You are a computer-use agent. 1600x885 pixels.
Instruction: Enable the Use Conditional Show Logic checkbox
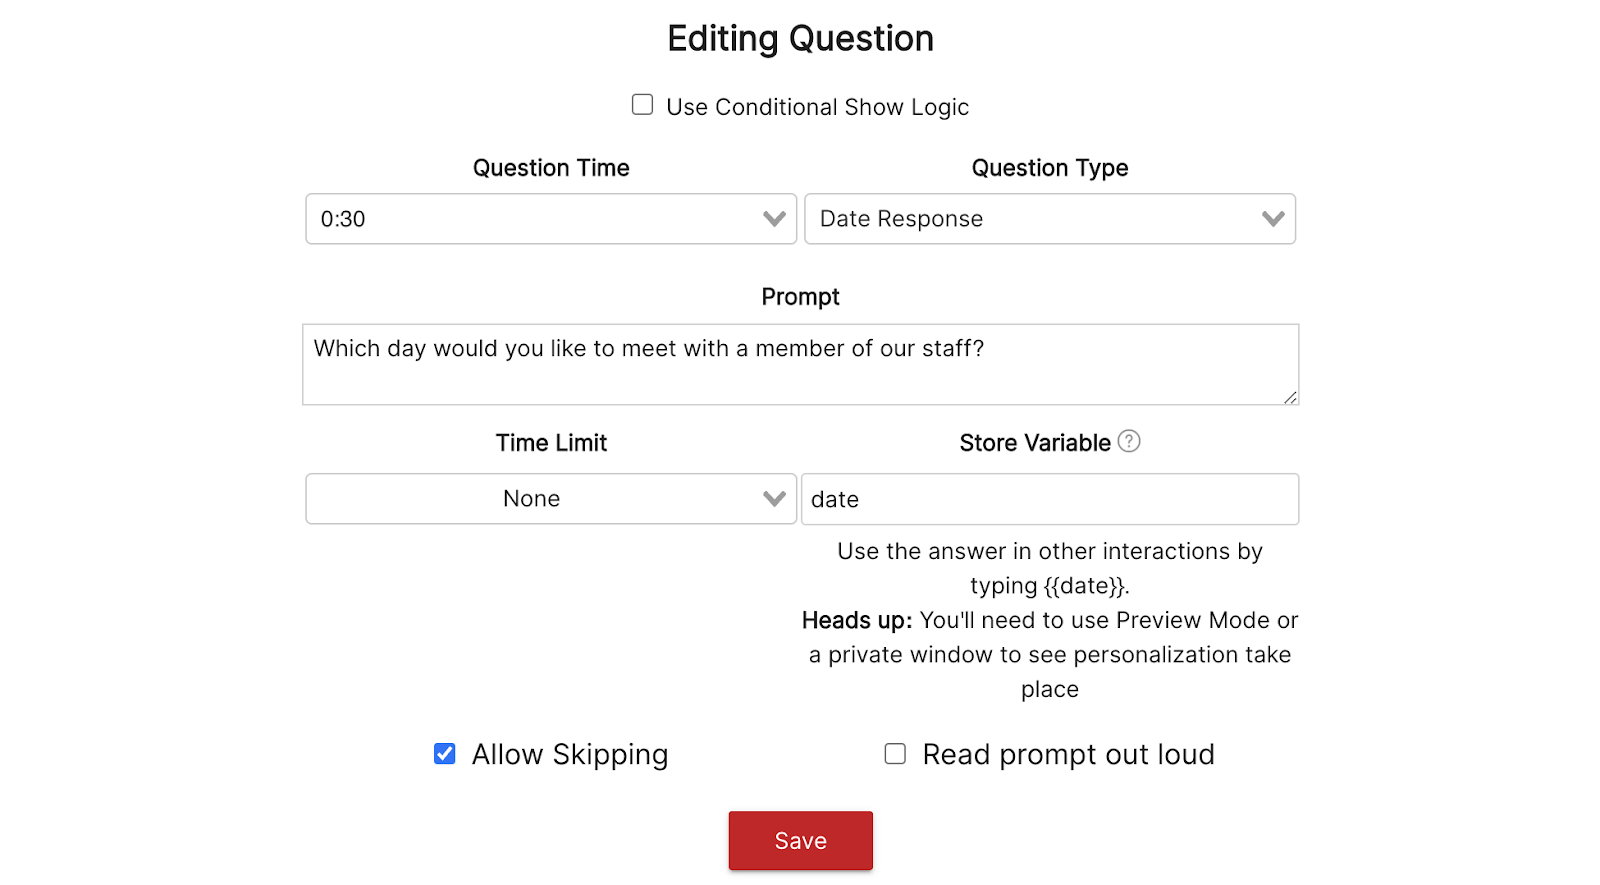pyautogui.click(x=643, y=105)
